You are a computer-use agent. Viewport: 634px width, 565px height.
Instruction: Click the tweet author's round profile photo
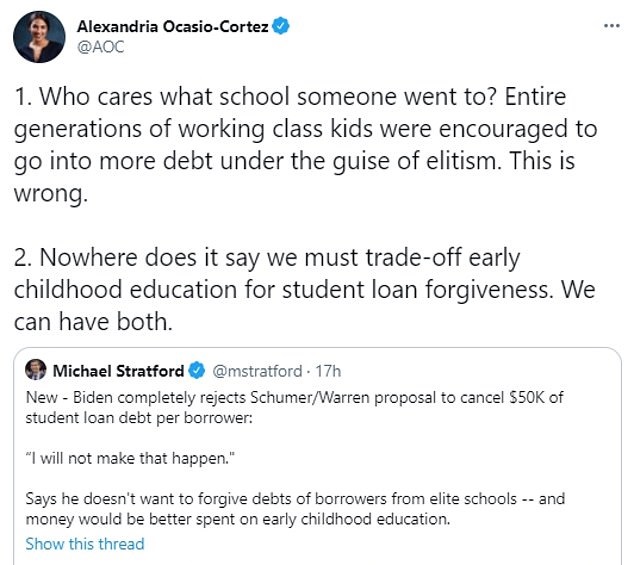[39, 38]
